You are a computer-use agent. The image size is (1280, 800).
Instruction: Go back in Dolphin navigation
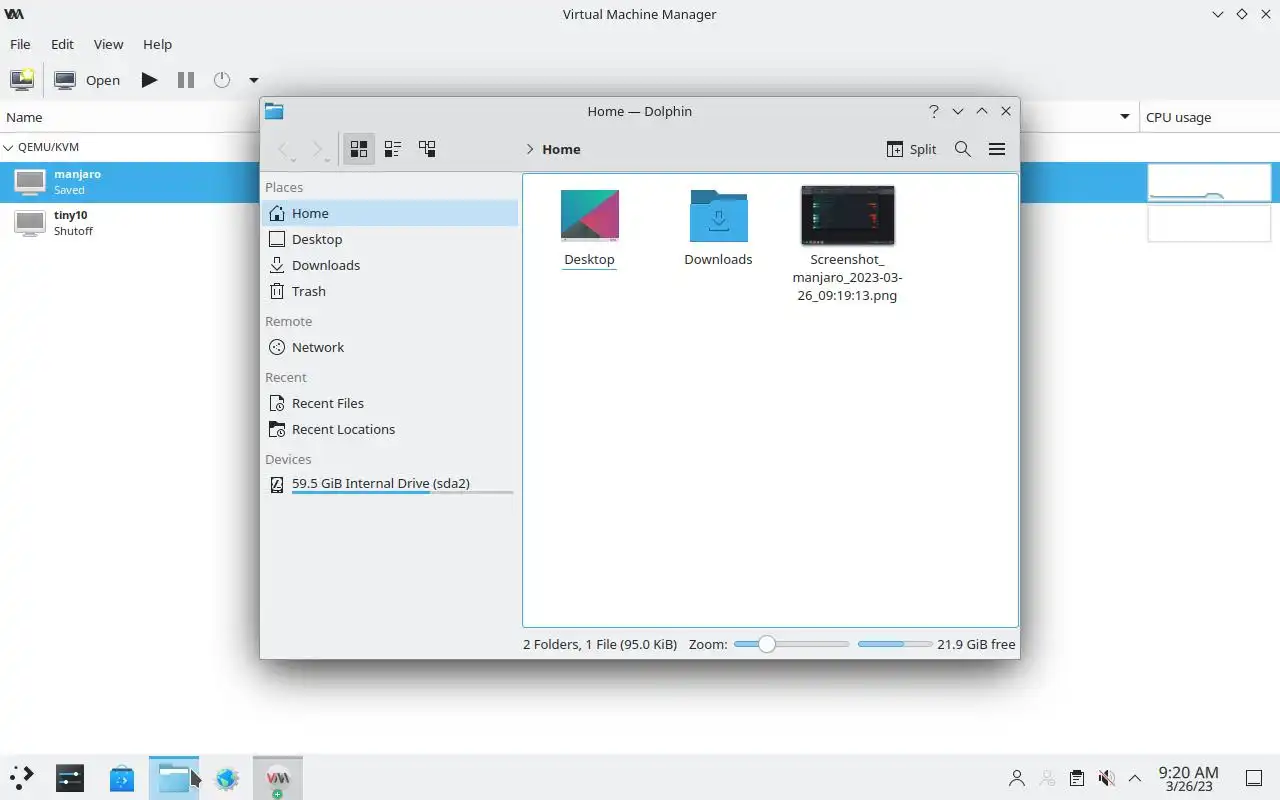[x=283, y=149]
